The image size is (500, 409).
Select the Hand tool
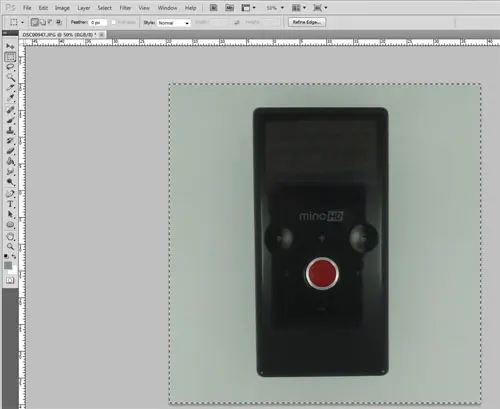10,236
